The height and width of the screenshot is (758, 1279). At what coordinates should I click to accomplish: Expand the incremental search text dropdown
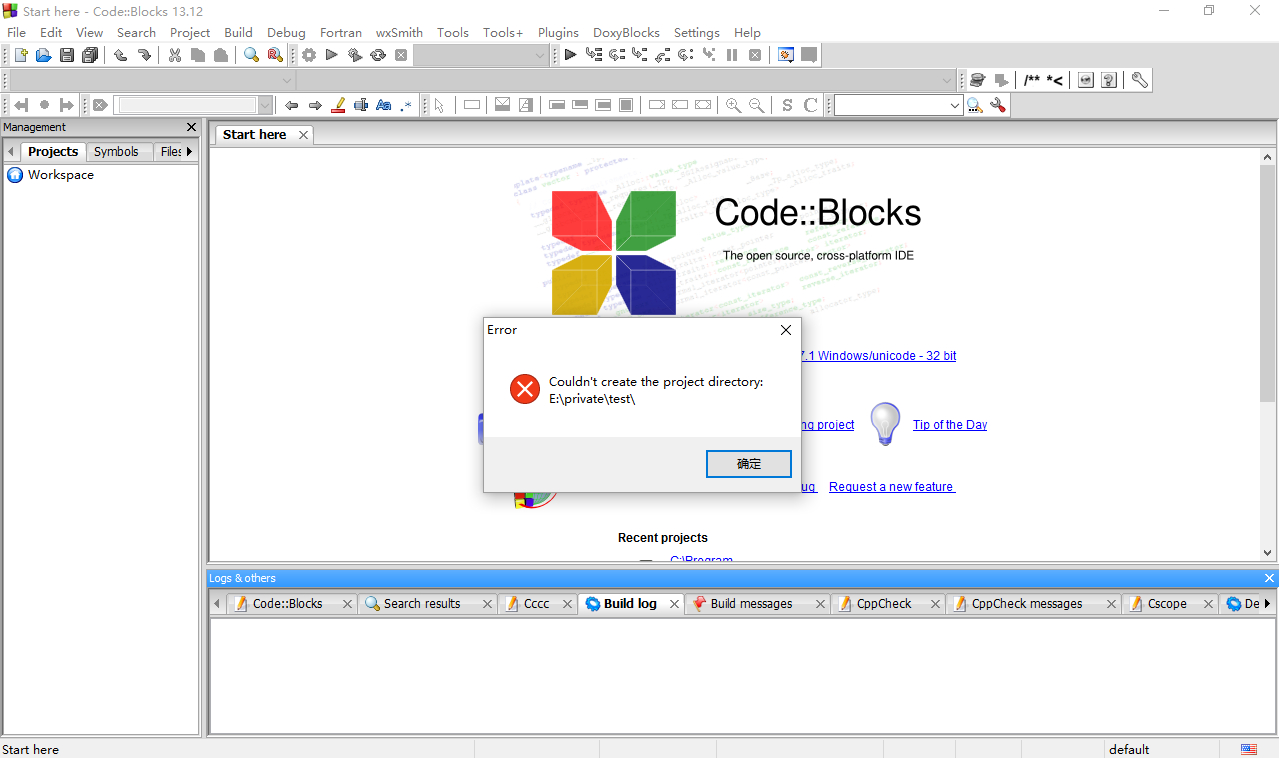click(x=265, y=105)
